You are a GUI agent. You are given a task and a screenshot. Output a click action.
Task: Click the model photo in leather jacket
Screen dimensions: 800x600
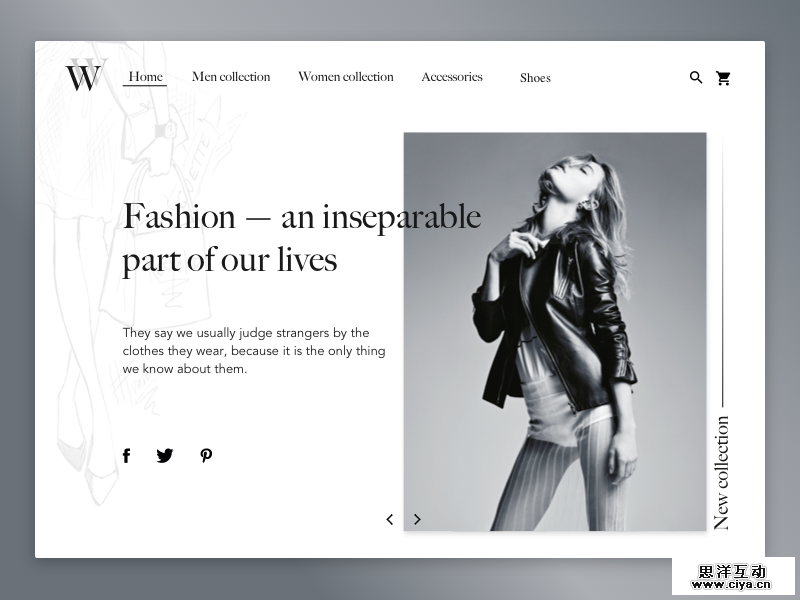[555, 332]
